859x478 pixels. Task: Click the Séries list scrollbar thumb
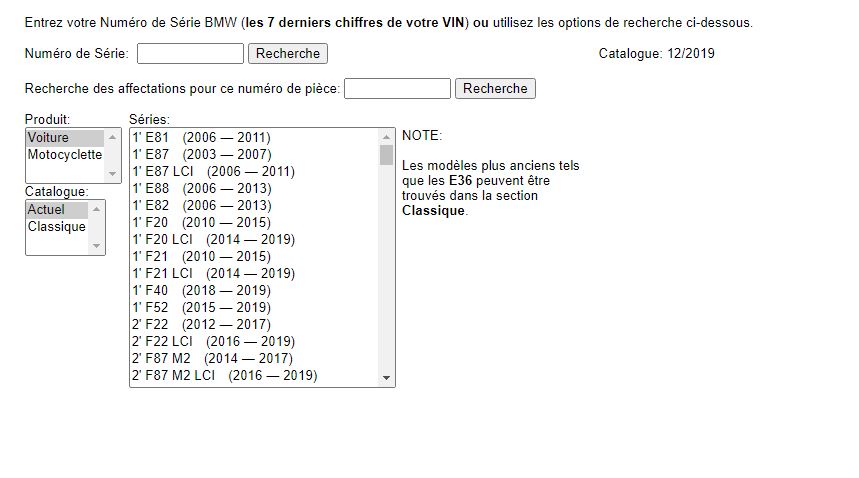pos(387,154)
